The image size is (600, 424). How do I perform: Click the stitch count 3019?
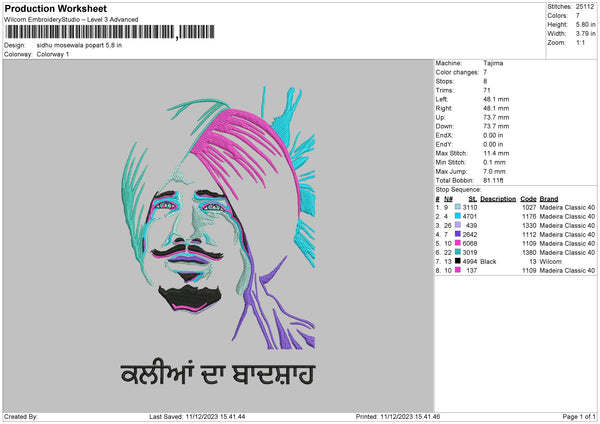click(x=470, y=252)
